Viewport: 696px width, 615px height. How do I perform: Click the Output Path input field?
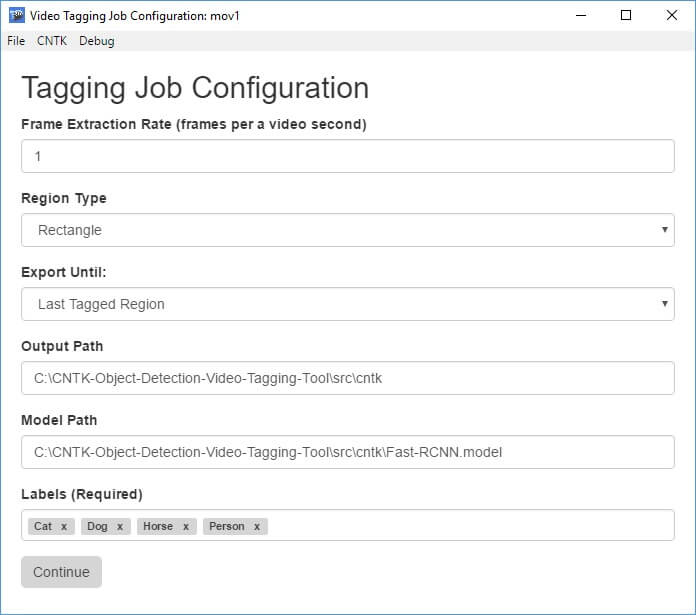point(348,378)
